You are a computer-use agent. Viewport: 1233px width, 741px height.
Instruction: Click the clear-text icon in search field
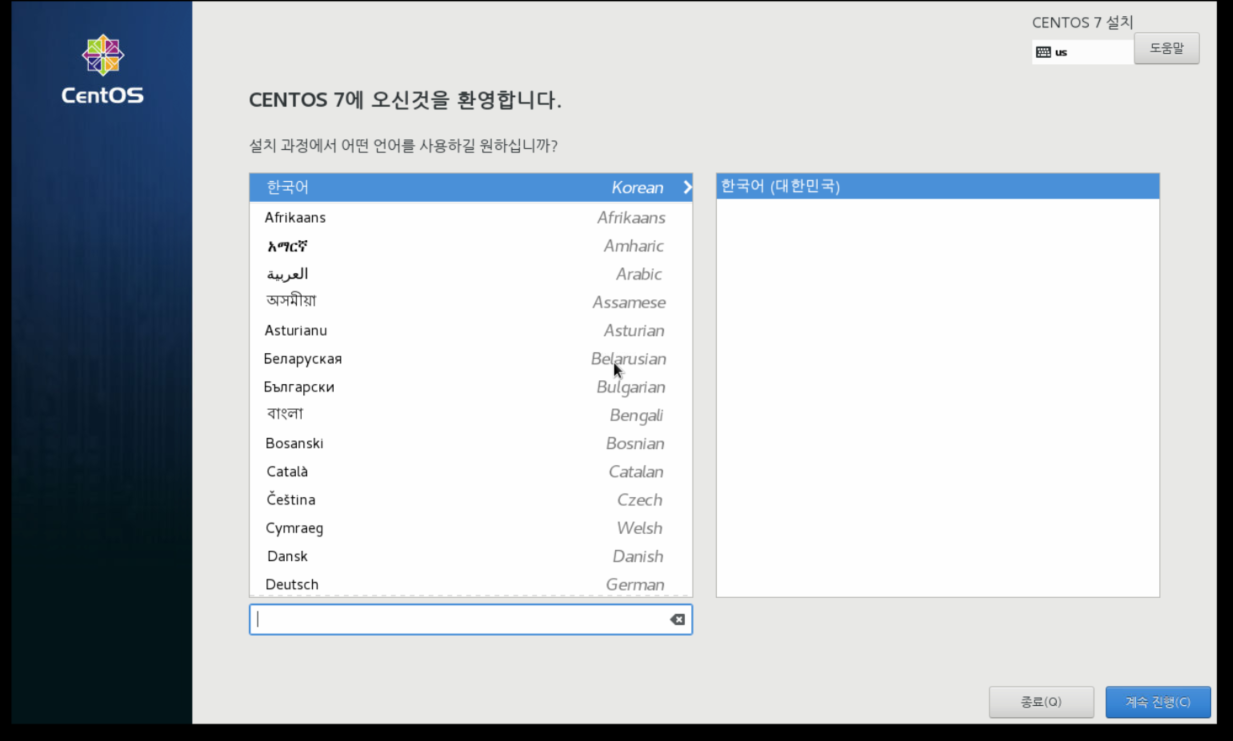pos(677,620)
